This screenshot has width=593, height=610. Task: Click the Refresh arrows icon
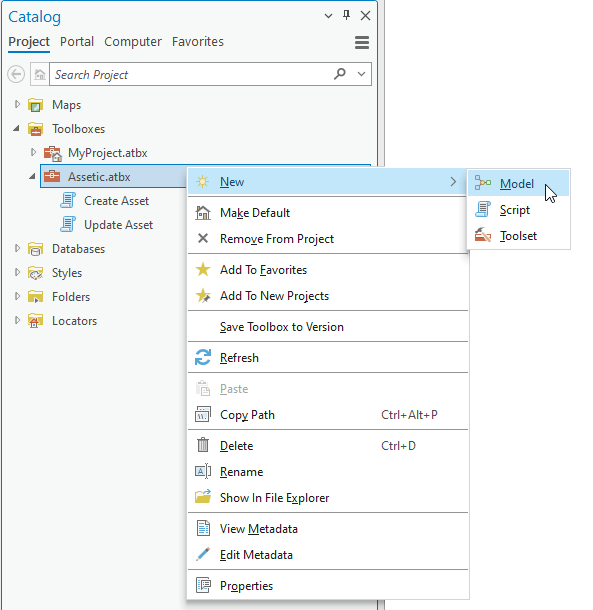point(203,357)
